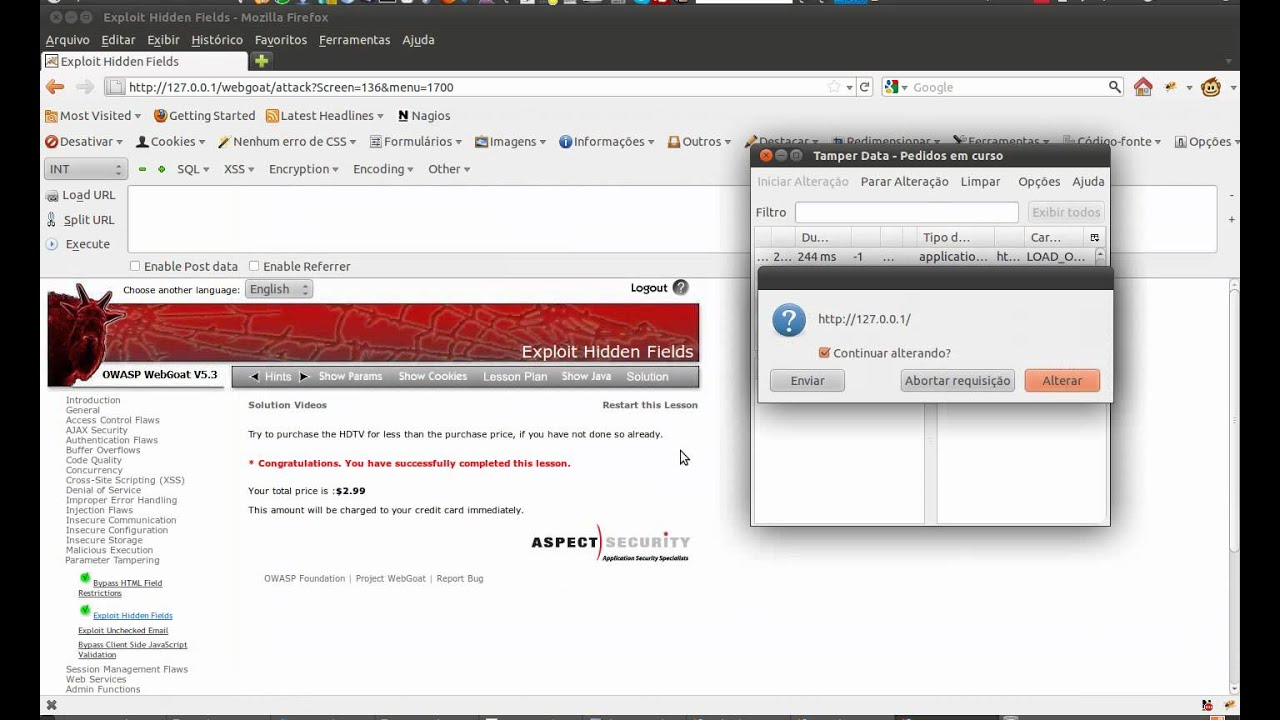Viewport: 1280px width, 720px height.
Task: Open Bypass HTML Field Restrictions lesson
Action: [120, 588]
